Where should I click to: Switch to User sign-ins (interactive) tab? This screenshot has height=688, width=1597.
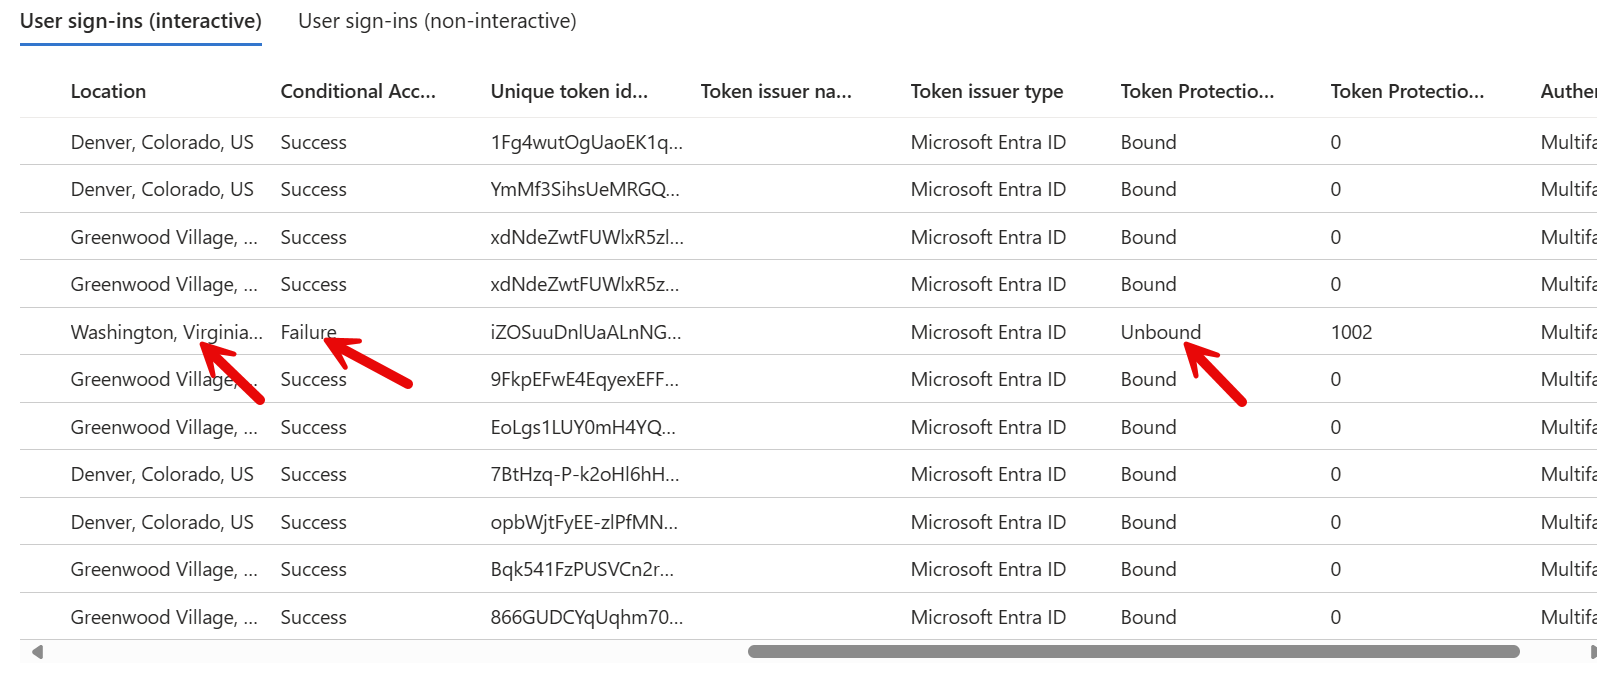click(x=141, y=21)
